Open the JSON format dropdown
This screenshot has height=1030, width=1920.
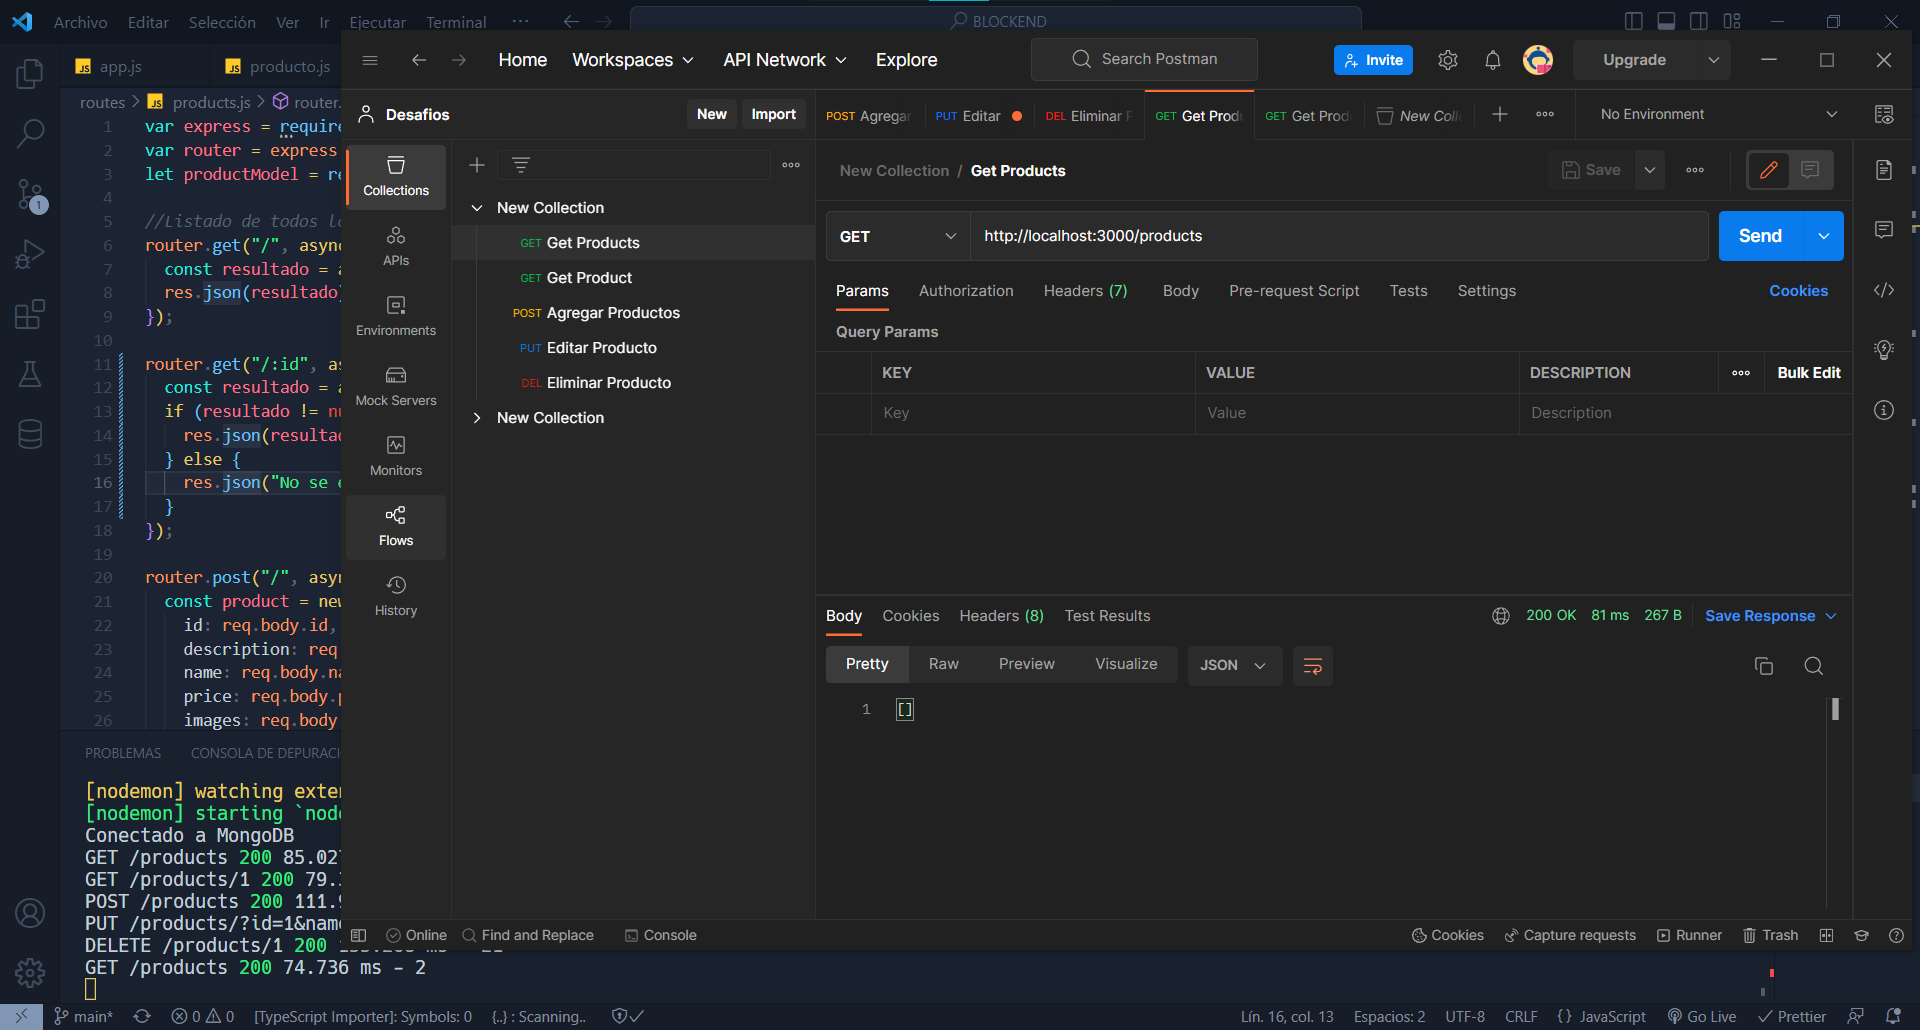click(1233, 666)
